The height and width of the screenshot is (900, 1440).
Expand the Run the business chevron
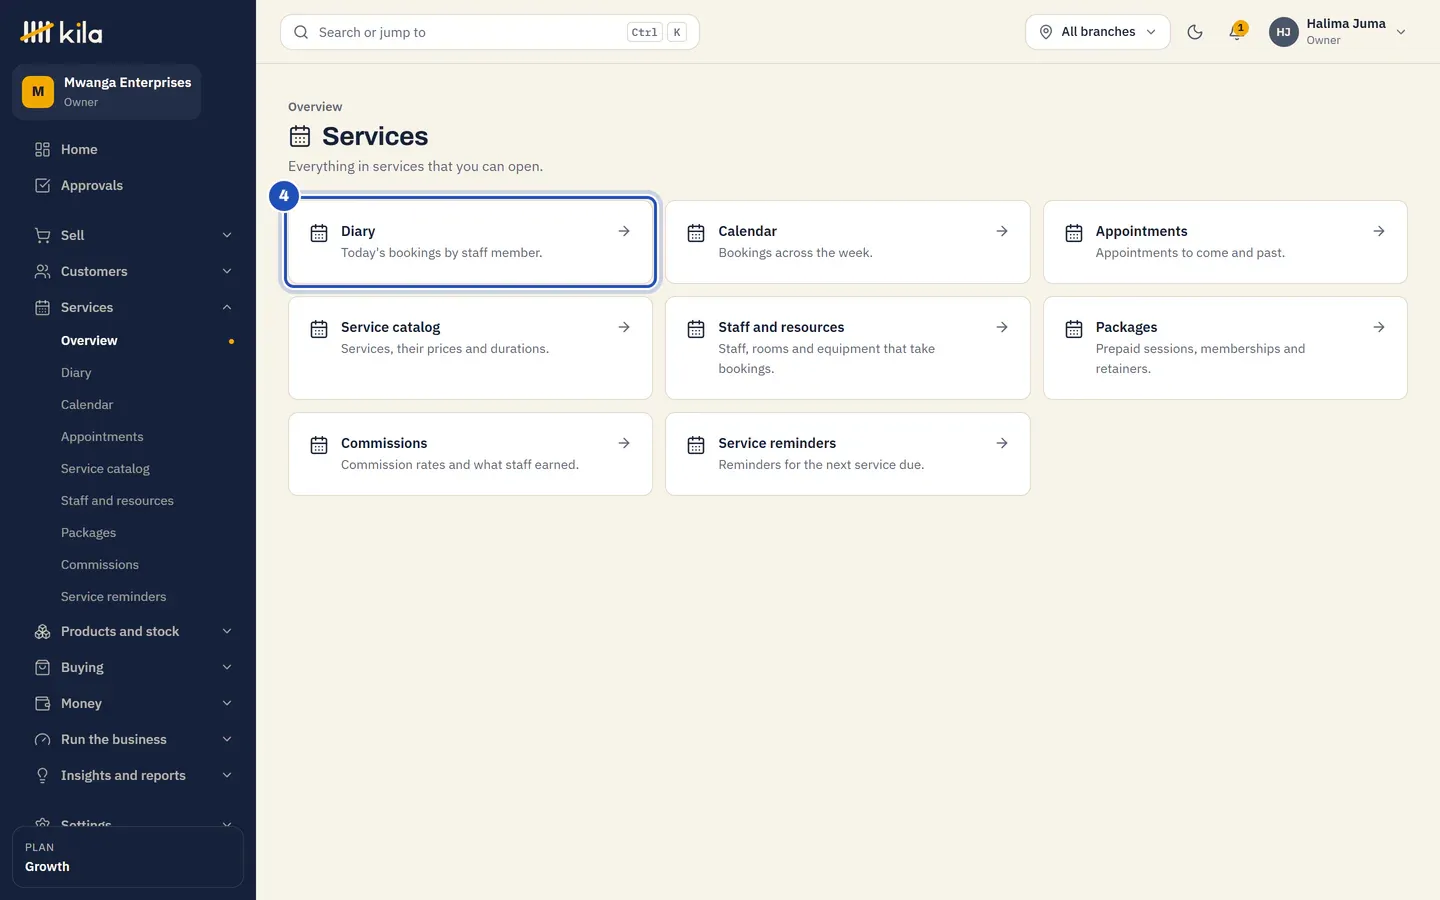[227, 739]
